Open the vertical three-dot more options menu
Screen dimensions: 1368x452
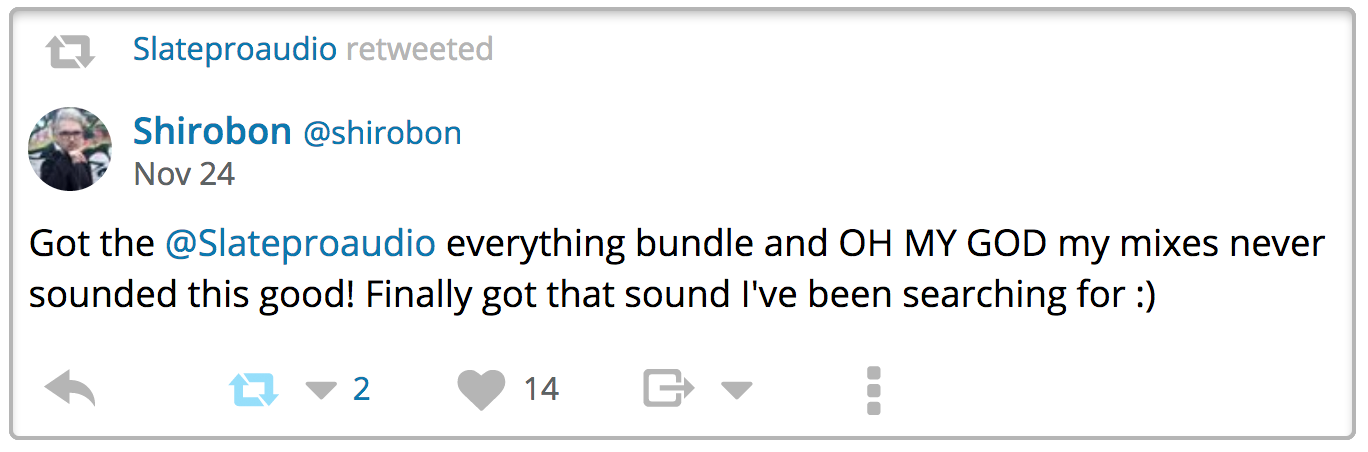point(873,390)
